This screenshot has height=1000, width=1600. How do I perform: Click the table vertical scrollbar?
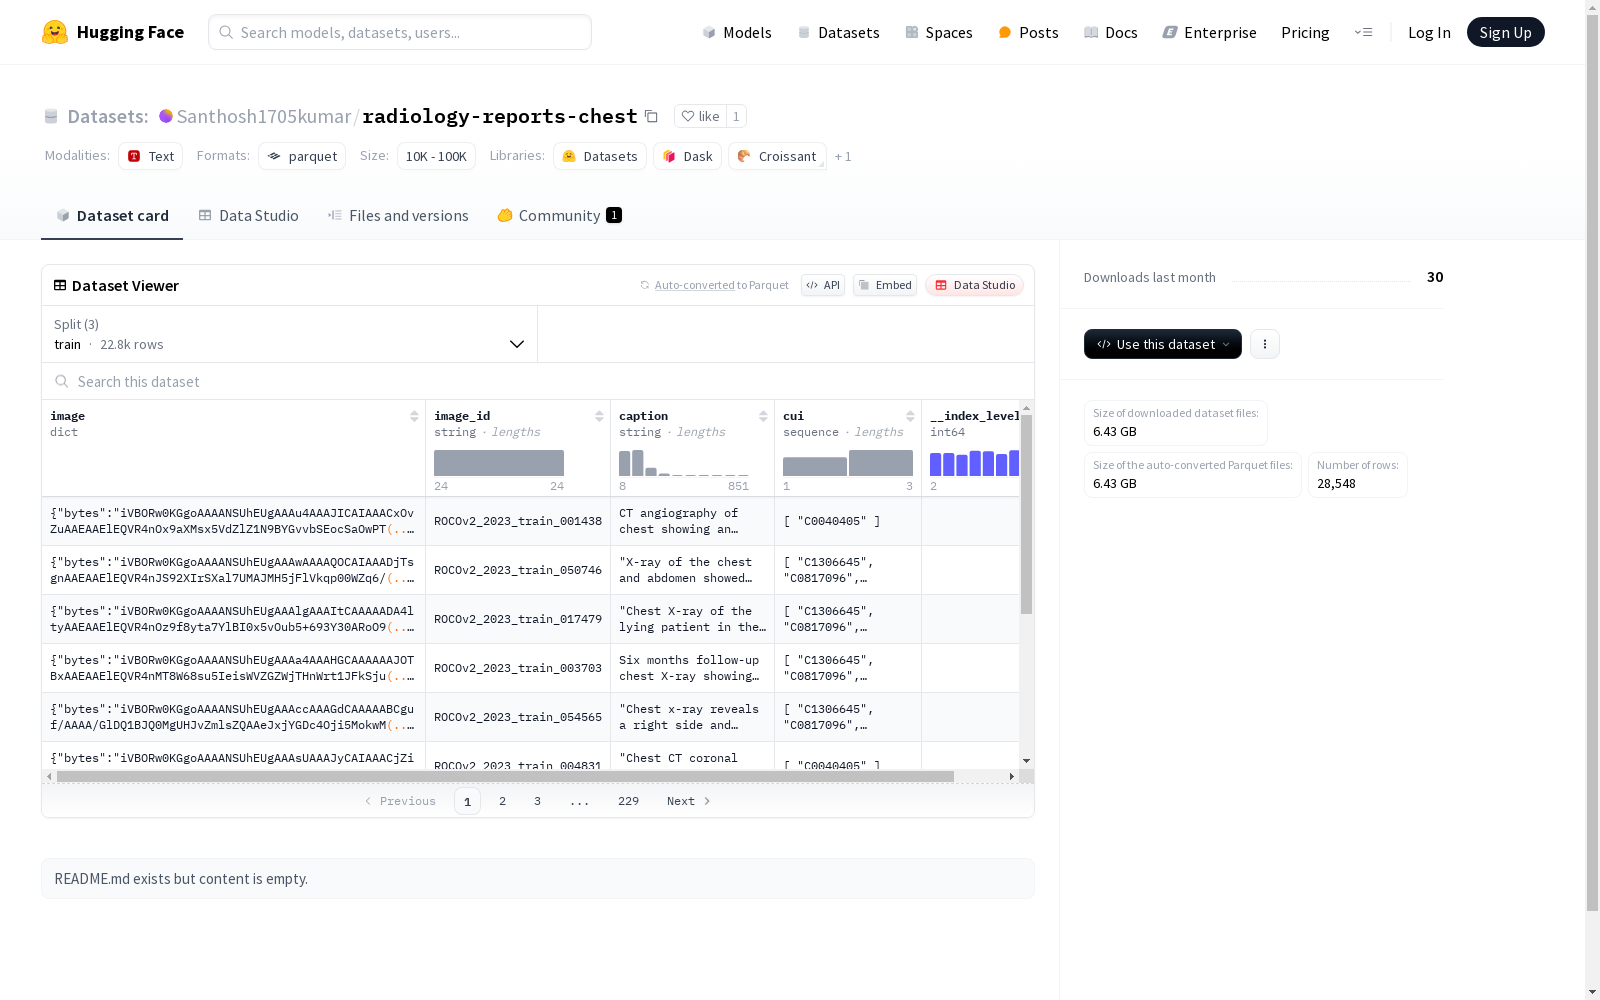pos(1026,514)
